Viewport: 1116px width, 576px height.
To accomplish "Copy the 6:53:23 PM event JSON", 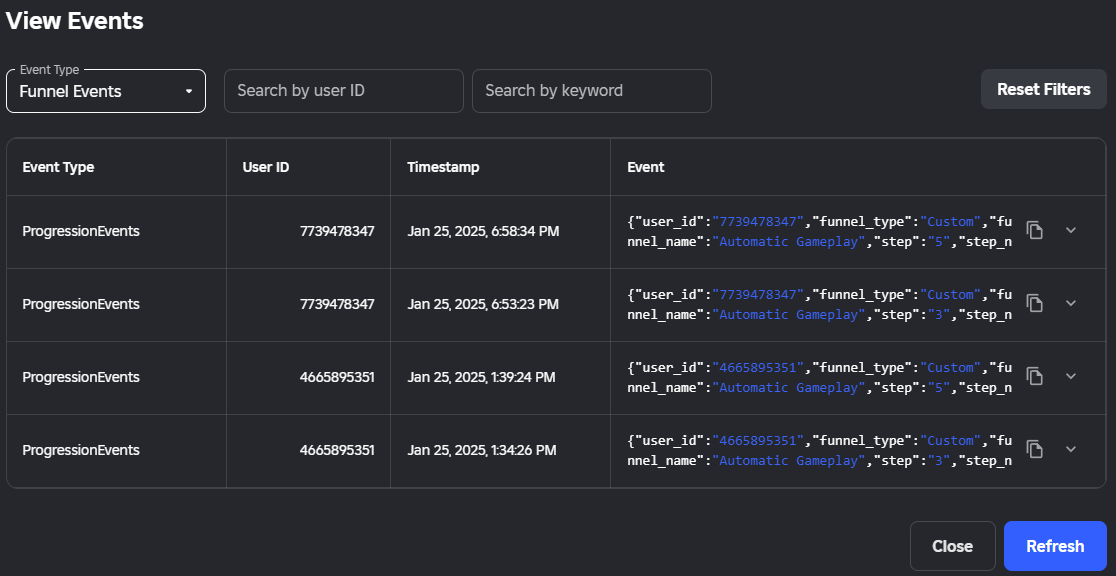I will (x=1035, y=303).
